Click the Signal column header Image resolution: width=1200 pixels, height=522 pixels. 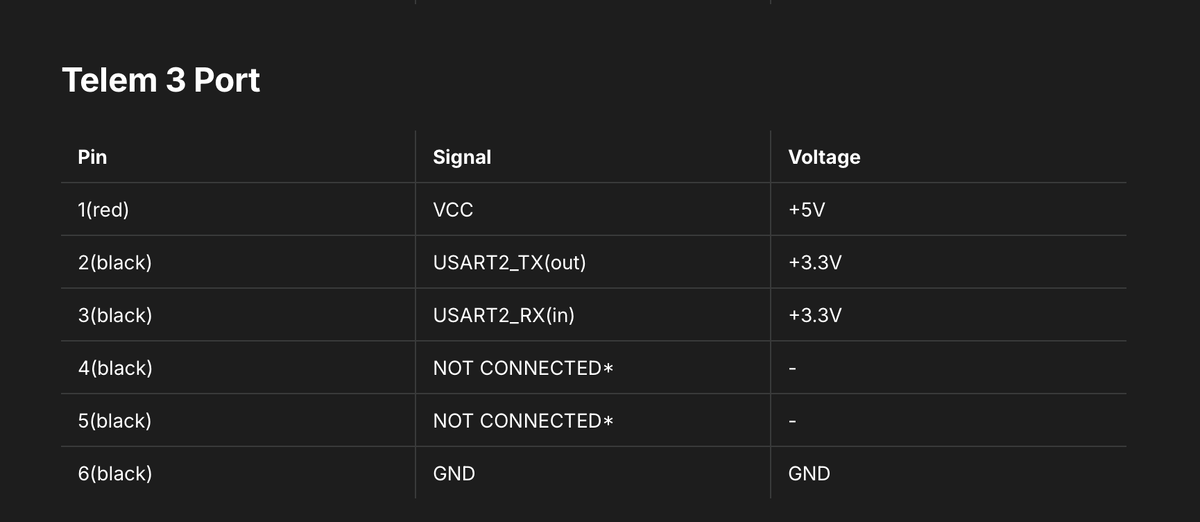(x=462, y=157)
